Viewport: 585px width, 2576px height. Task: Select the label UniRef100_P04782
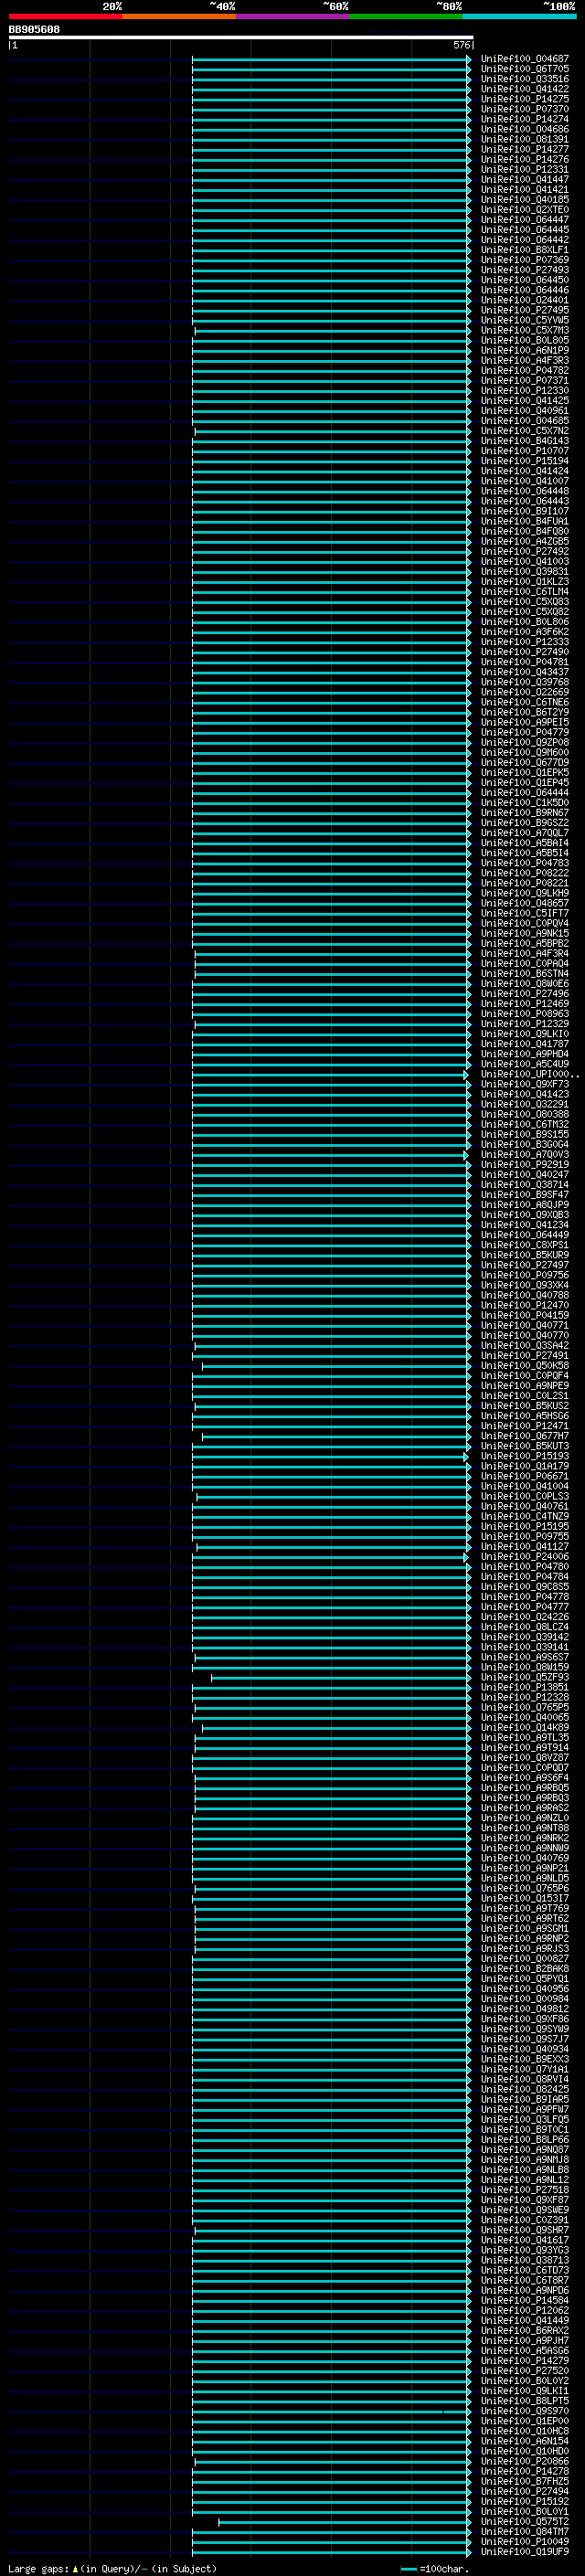[x=525, y=370]
